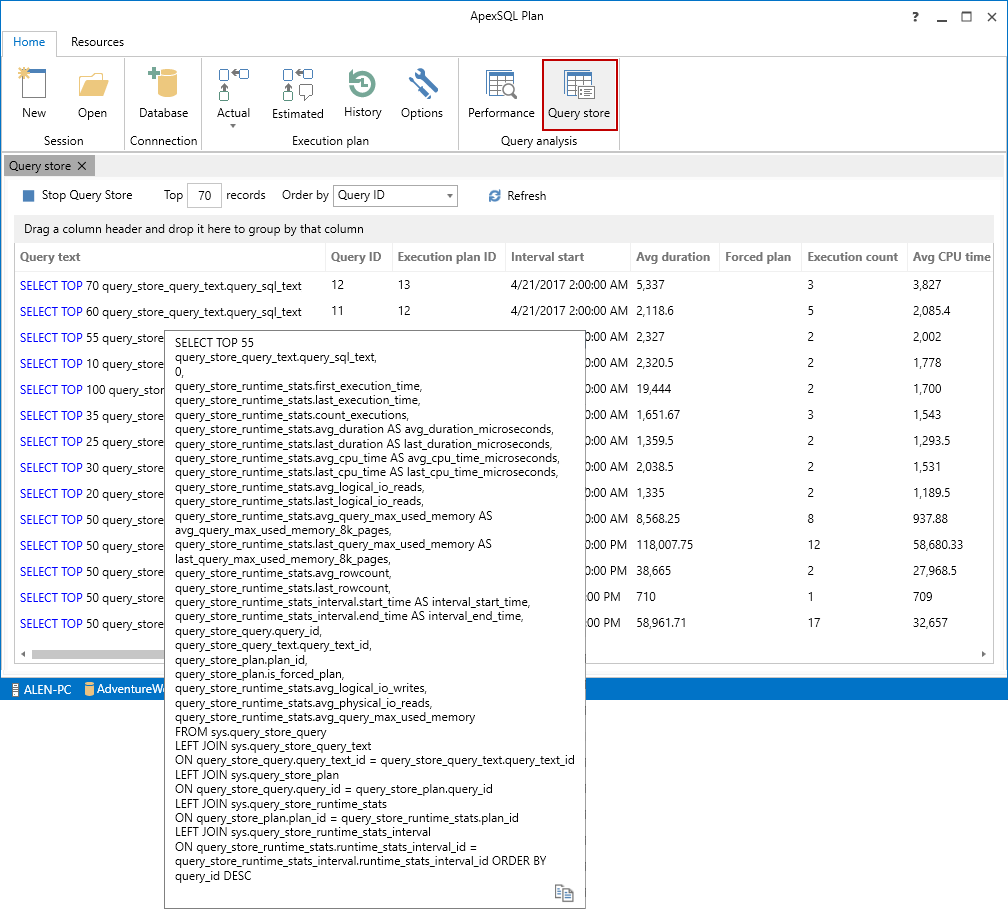Image resolution: width=1008 pixels, height=910 pixels.
Task: Select the Query store document tab
Action: [49, 166]
